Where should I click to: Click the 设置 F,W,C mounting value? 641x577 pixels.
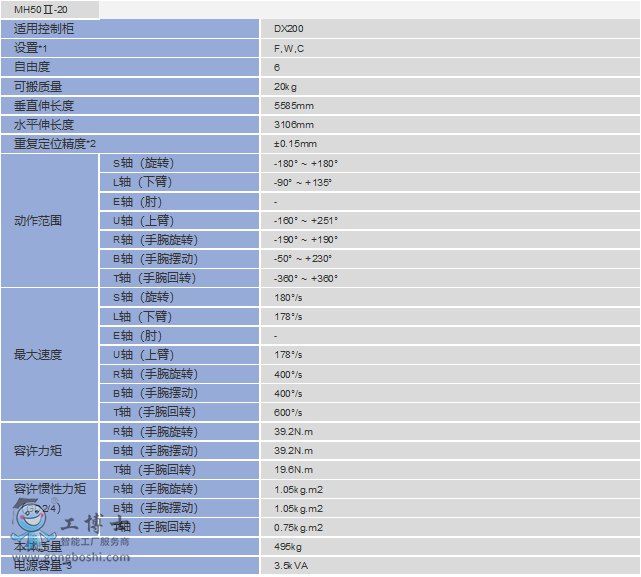[289, 48]
